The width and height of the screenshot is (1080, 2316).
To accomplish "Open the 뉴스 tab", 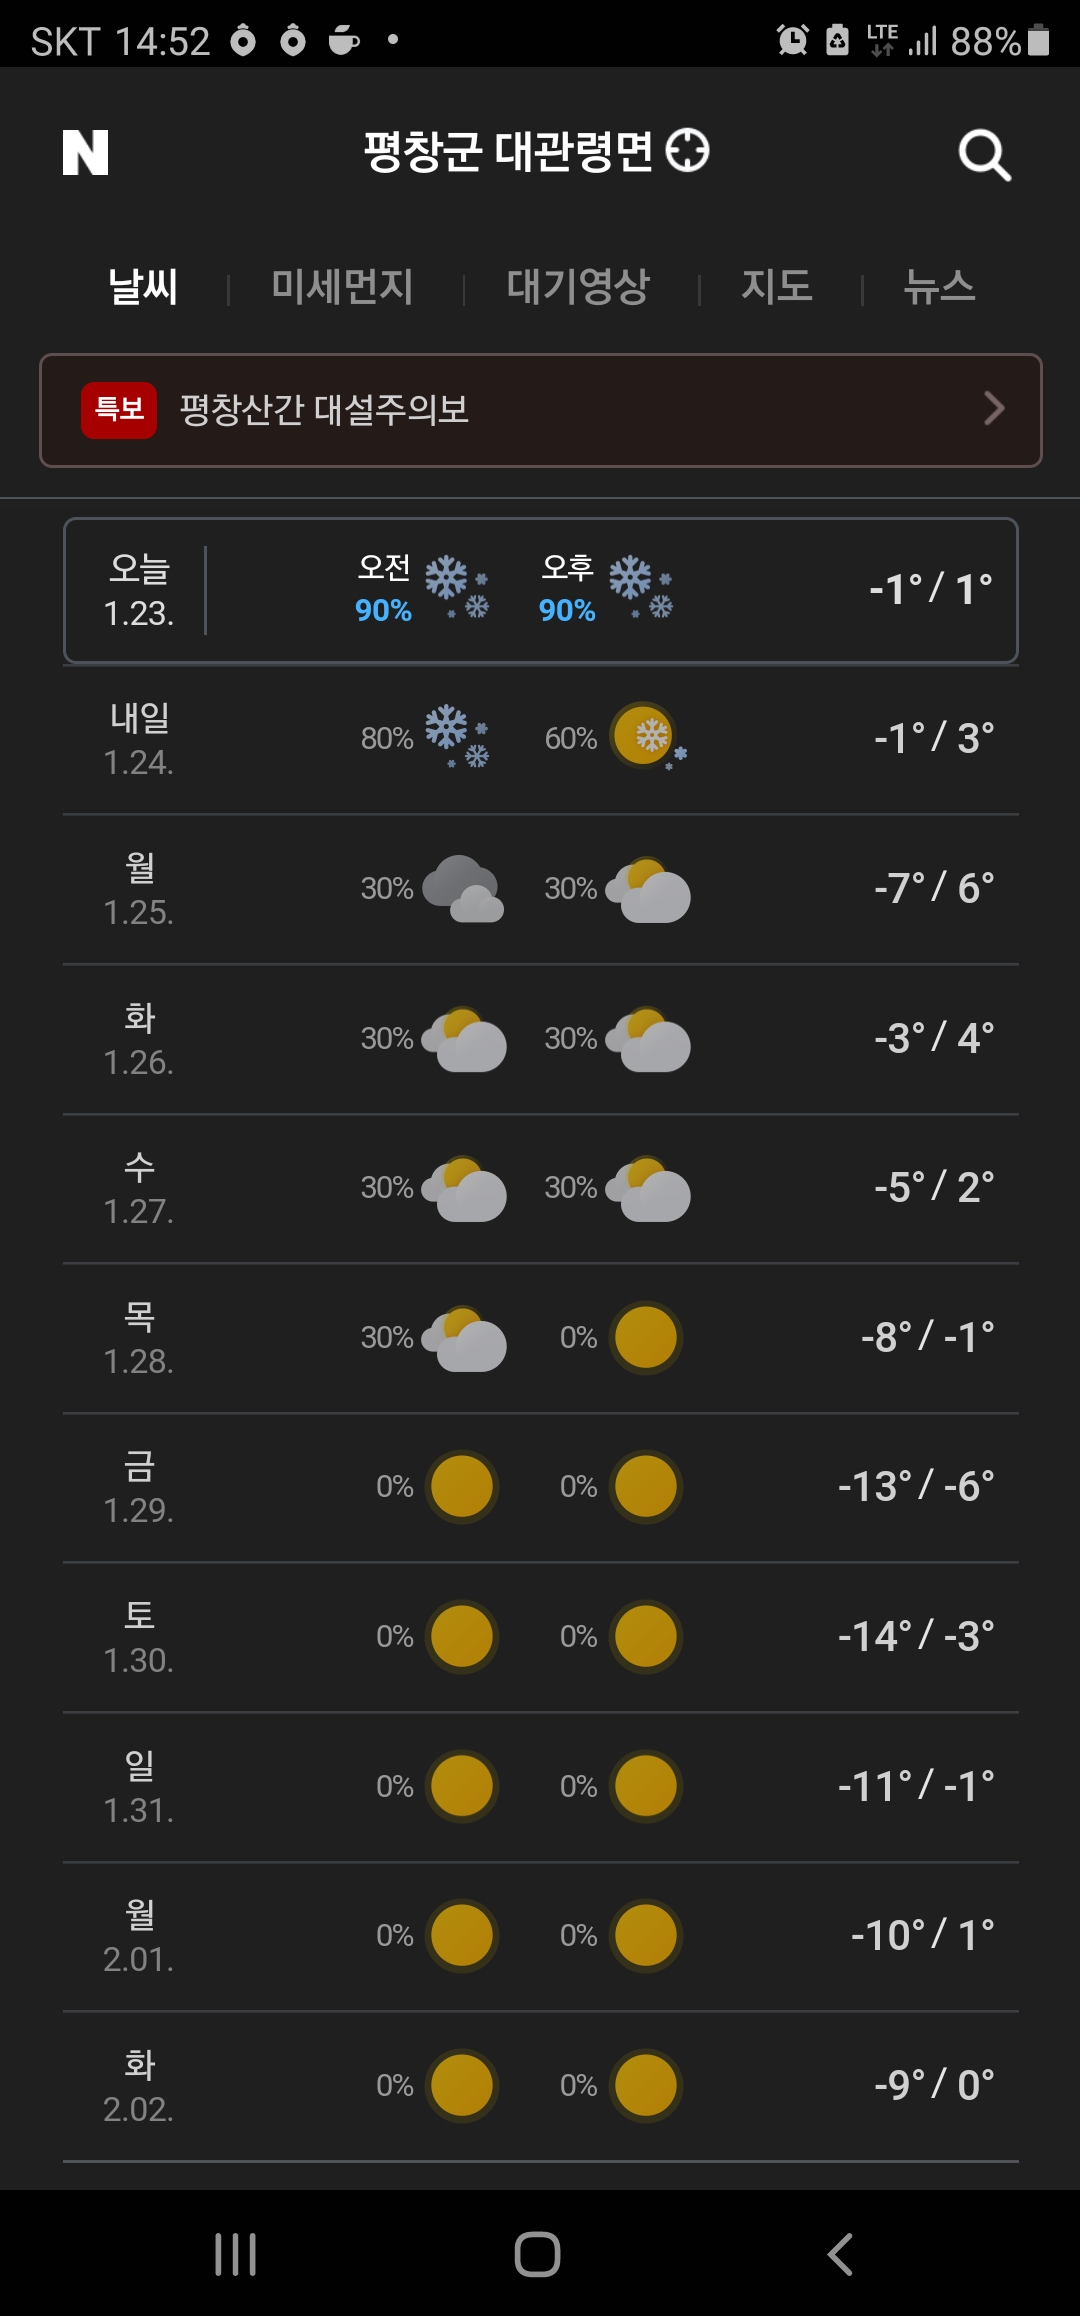I will point(939,287).
